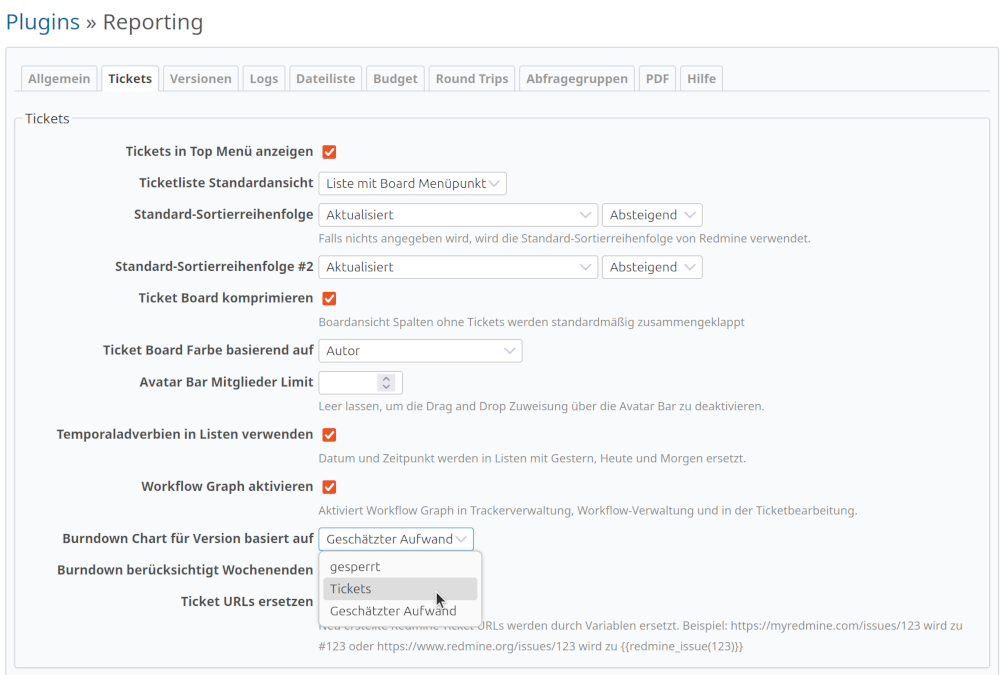Open the 'Standard-Sortierreihenfolge' dropdown showing Aktualisiert

click(457, 214)
